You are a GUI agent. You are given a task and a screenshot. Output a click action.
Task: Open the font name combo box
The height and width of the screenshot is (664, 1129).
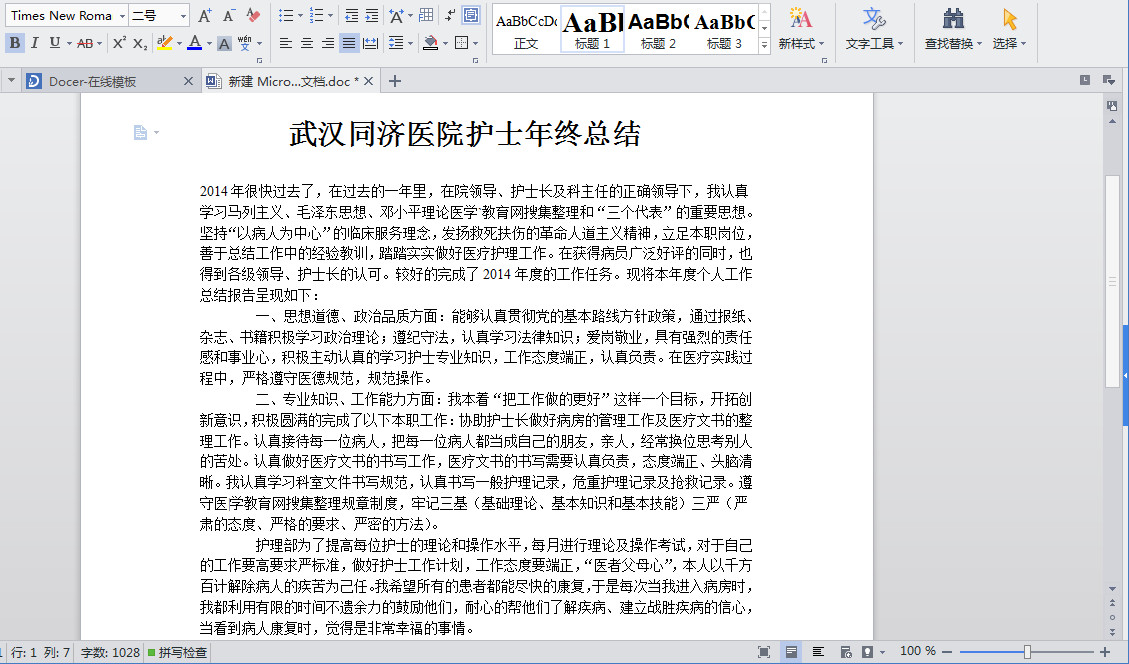(x=67, y=15)
